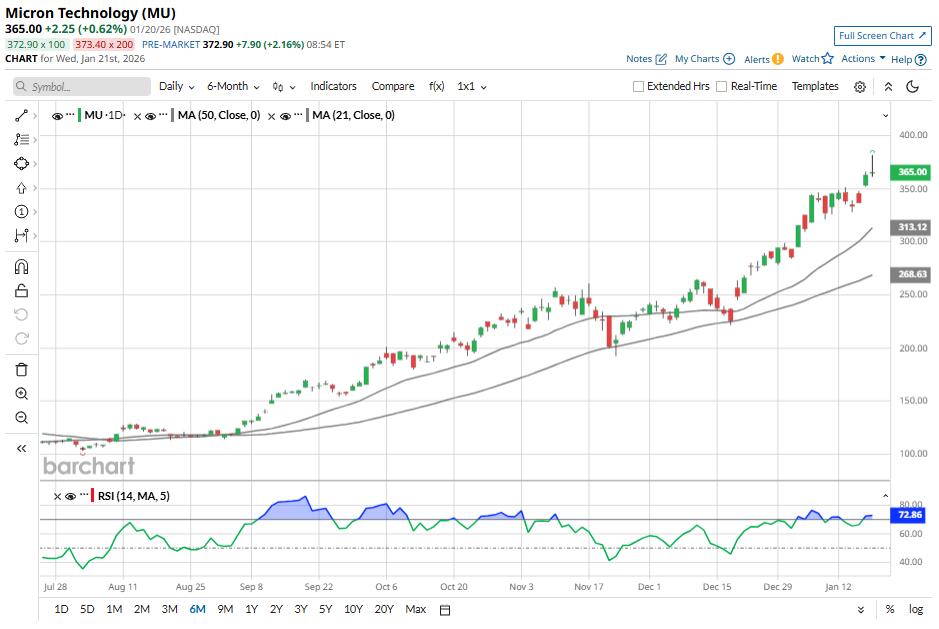Enable the Real-Time checkbox

point(723,87)
